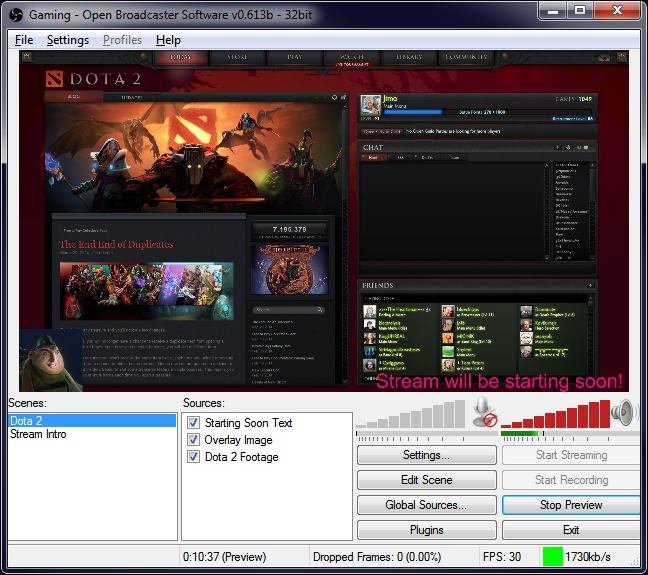Select the Dota 2 scene
Screen dimensions: 648x575
pos(92,421)
